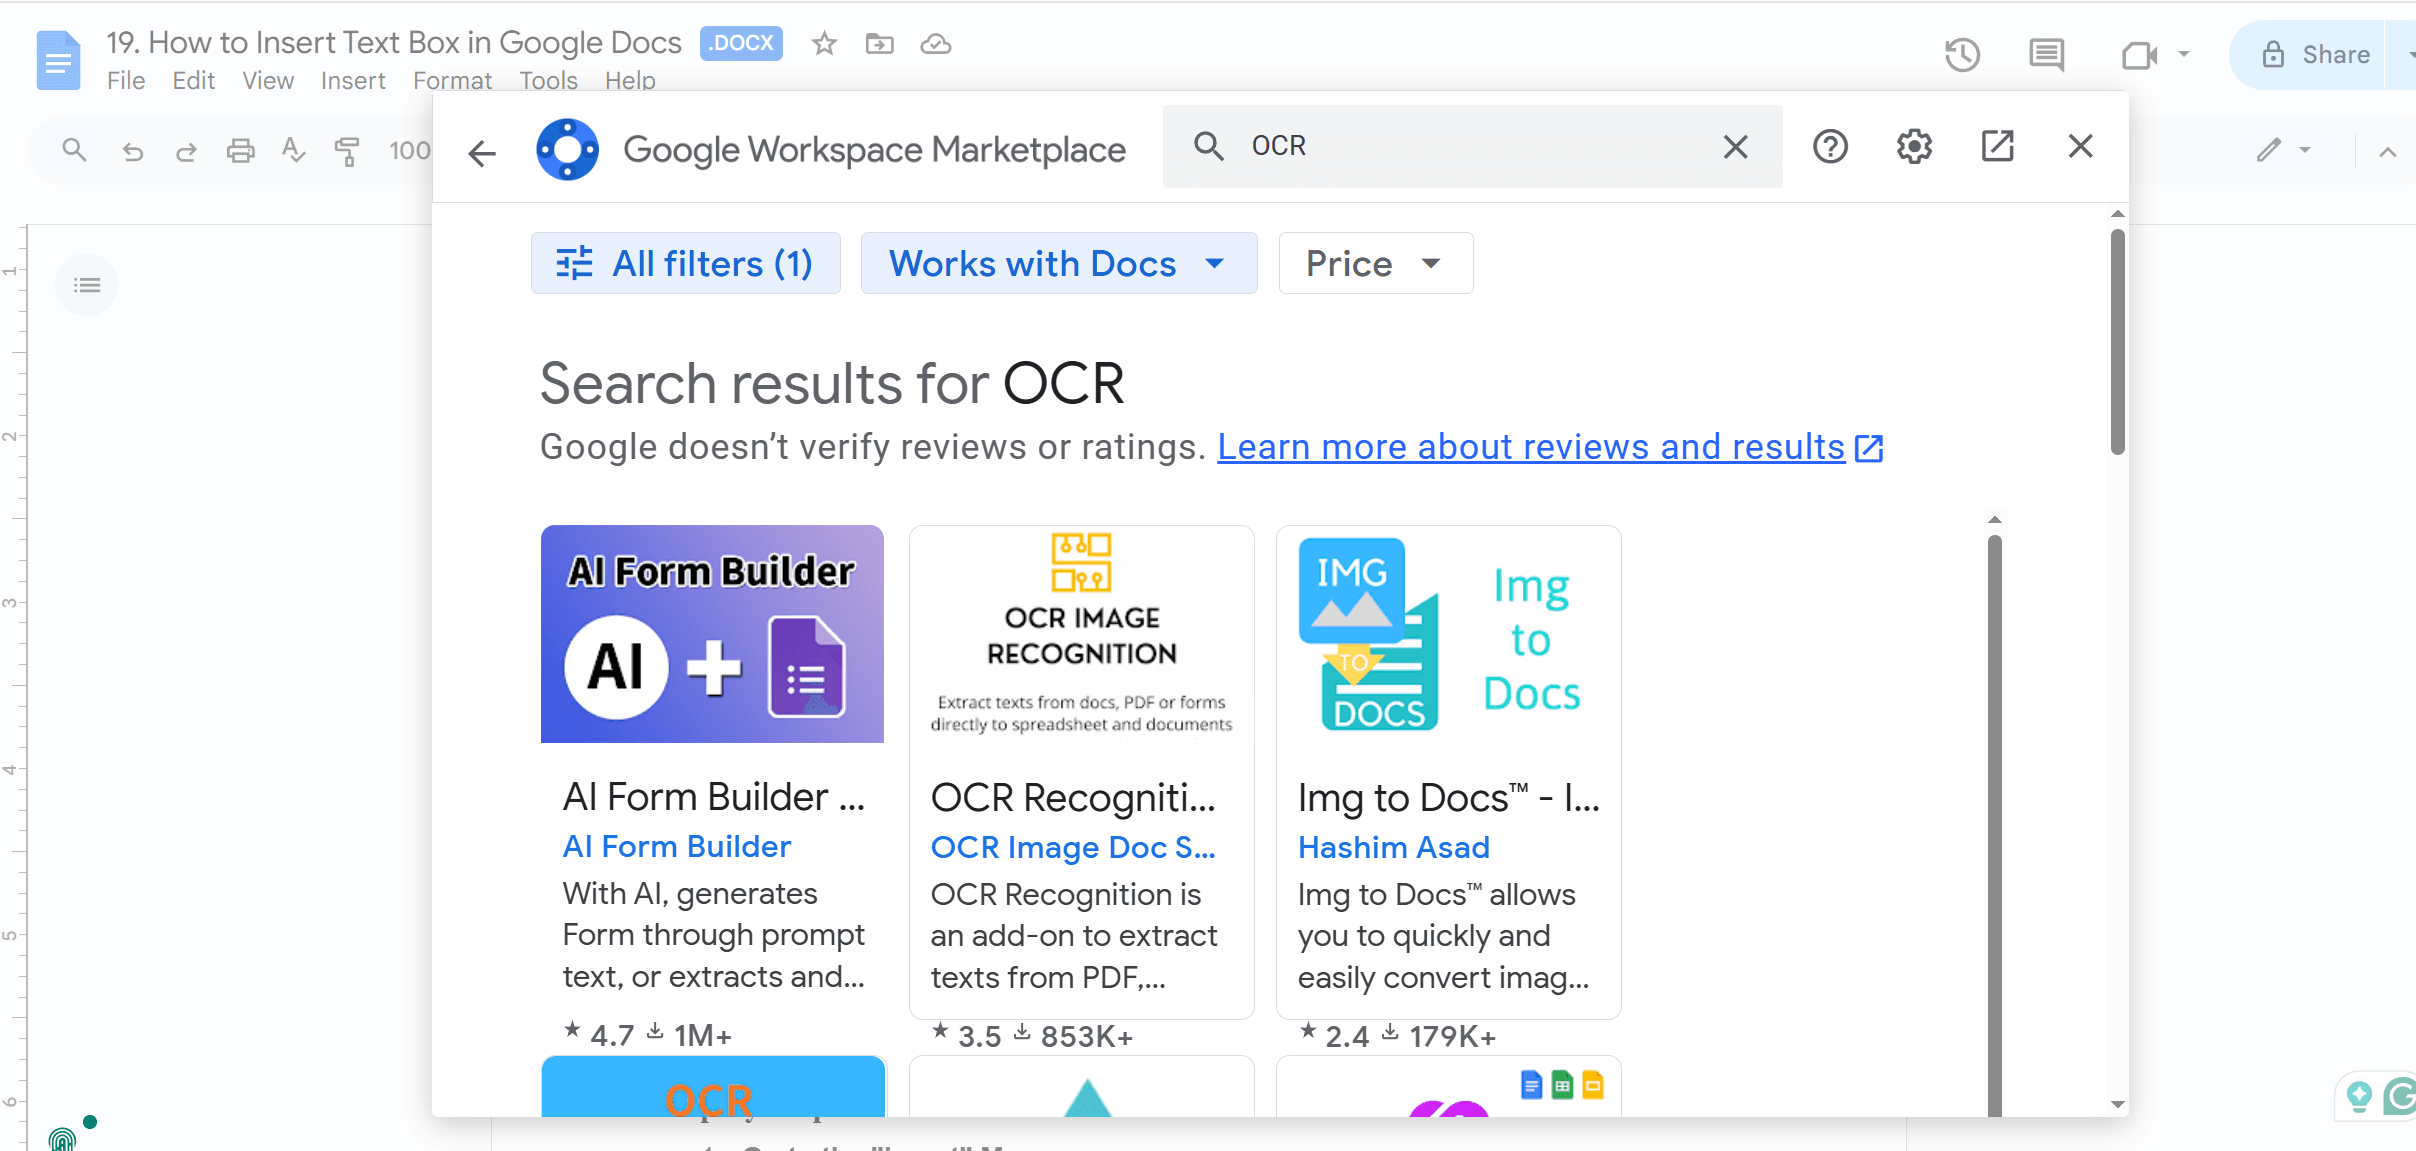Open the Help menu

(630, 81)
